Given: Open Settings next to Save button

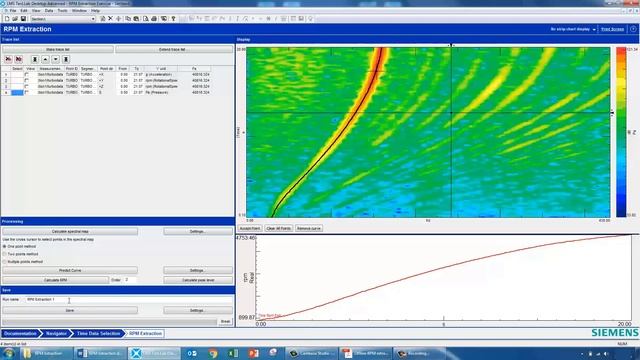Looking at the screenshot, I should pyautogui.click(x=198, y=310).
